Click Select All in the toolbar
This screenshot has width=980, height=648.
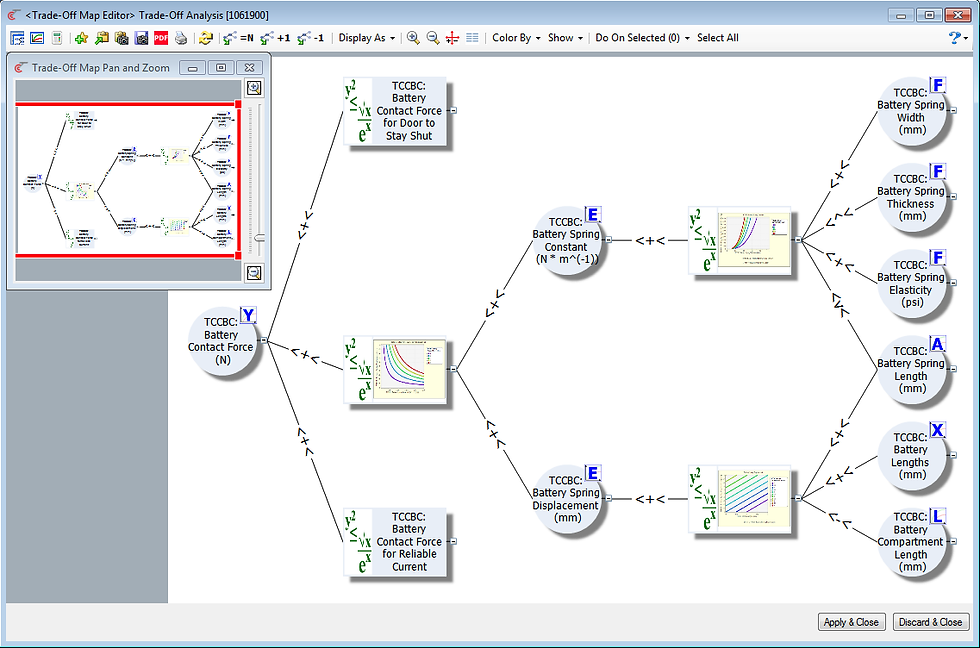coord(718,38)
